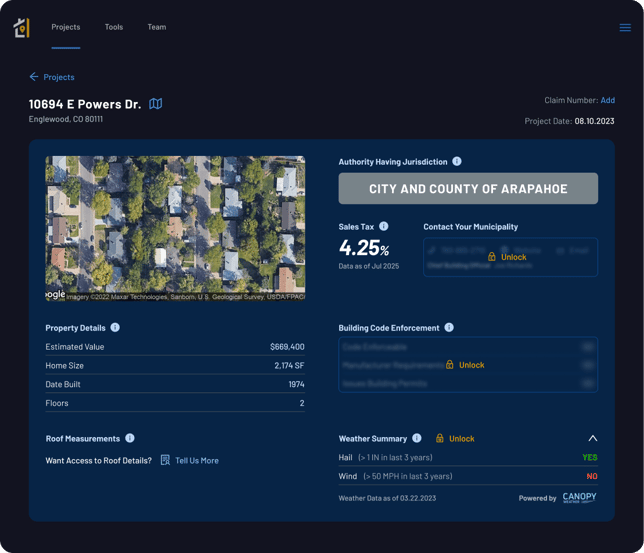Click the form icon next to Tell Us More
Viewport: 644px width, 553px height.
tap(165, 460)
